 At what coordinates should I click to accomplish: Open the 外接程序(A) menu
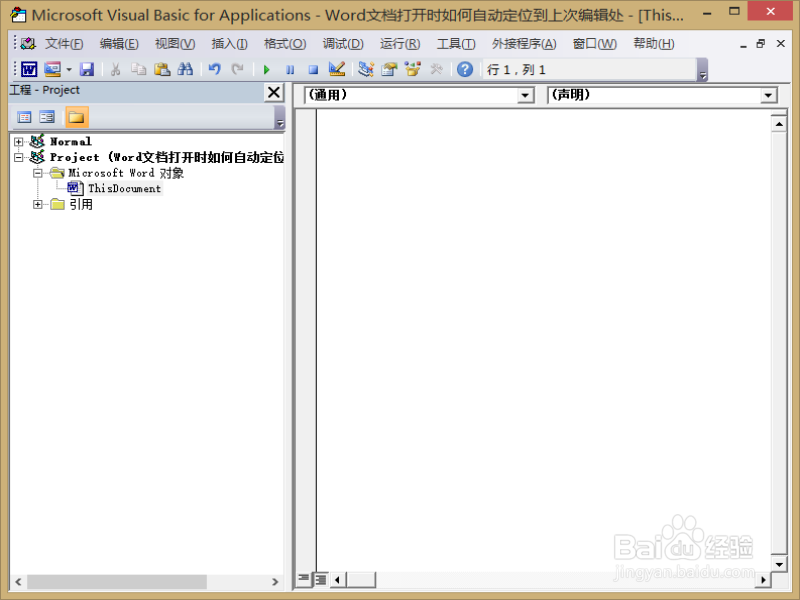(524, 44)
